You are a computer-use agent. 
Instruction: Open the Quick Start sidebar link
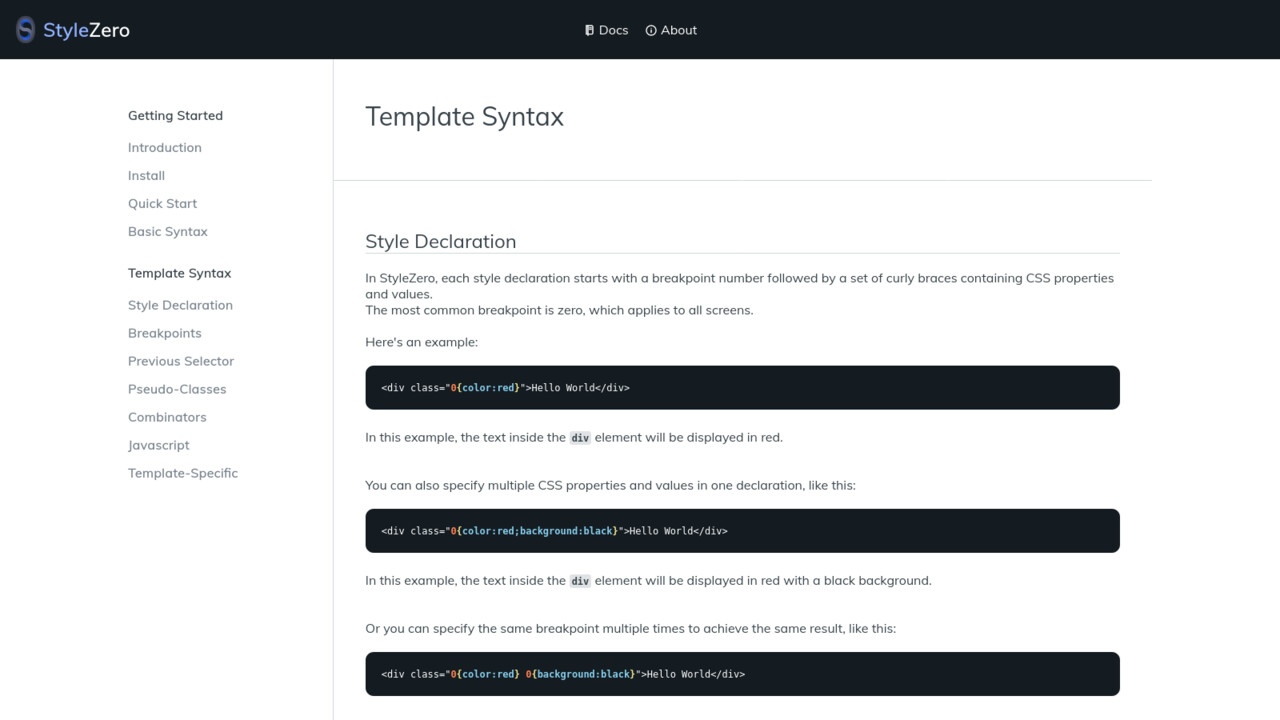pyautogui.click(x=162, y=203)
